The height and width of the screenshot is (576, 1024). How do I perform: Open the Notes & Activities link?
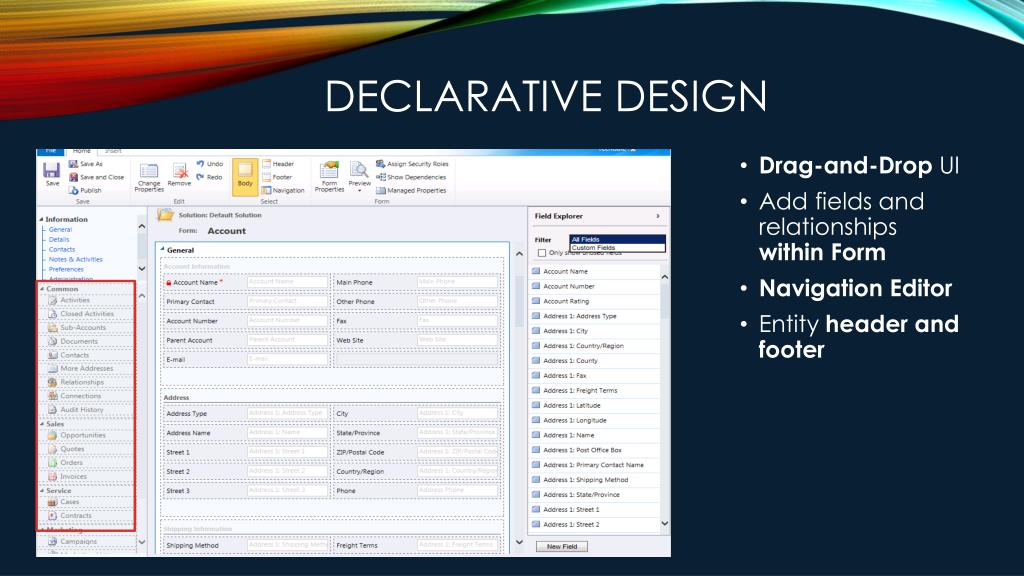[75, 259]
